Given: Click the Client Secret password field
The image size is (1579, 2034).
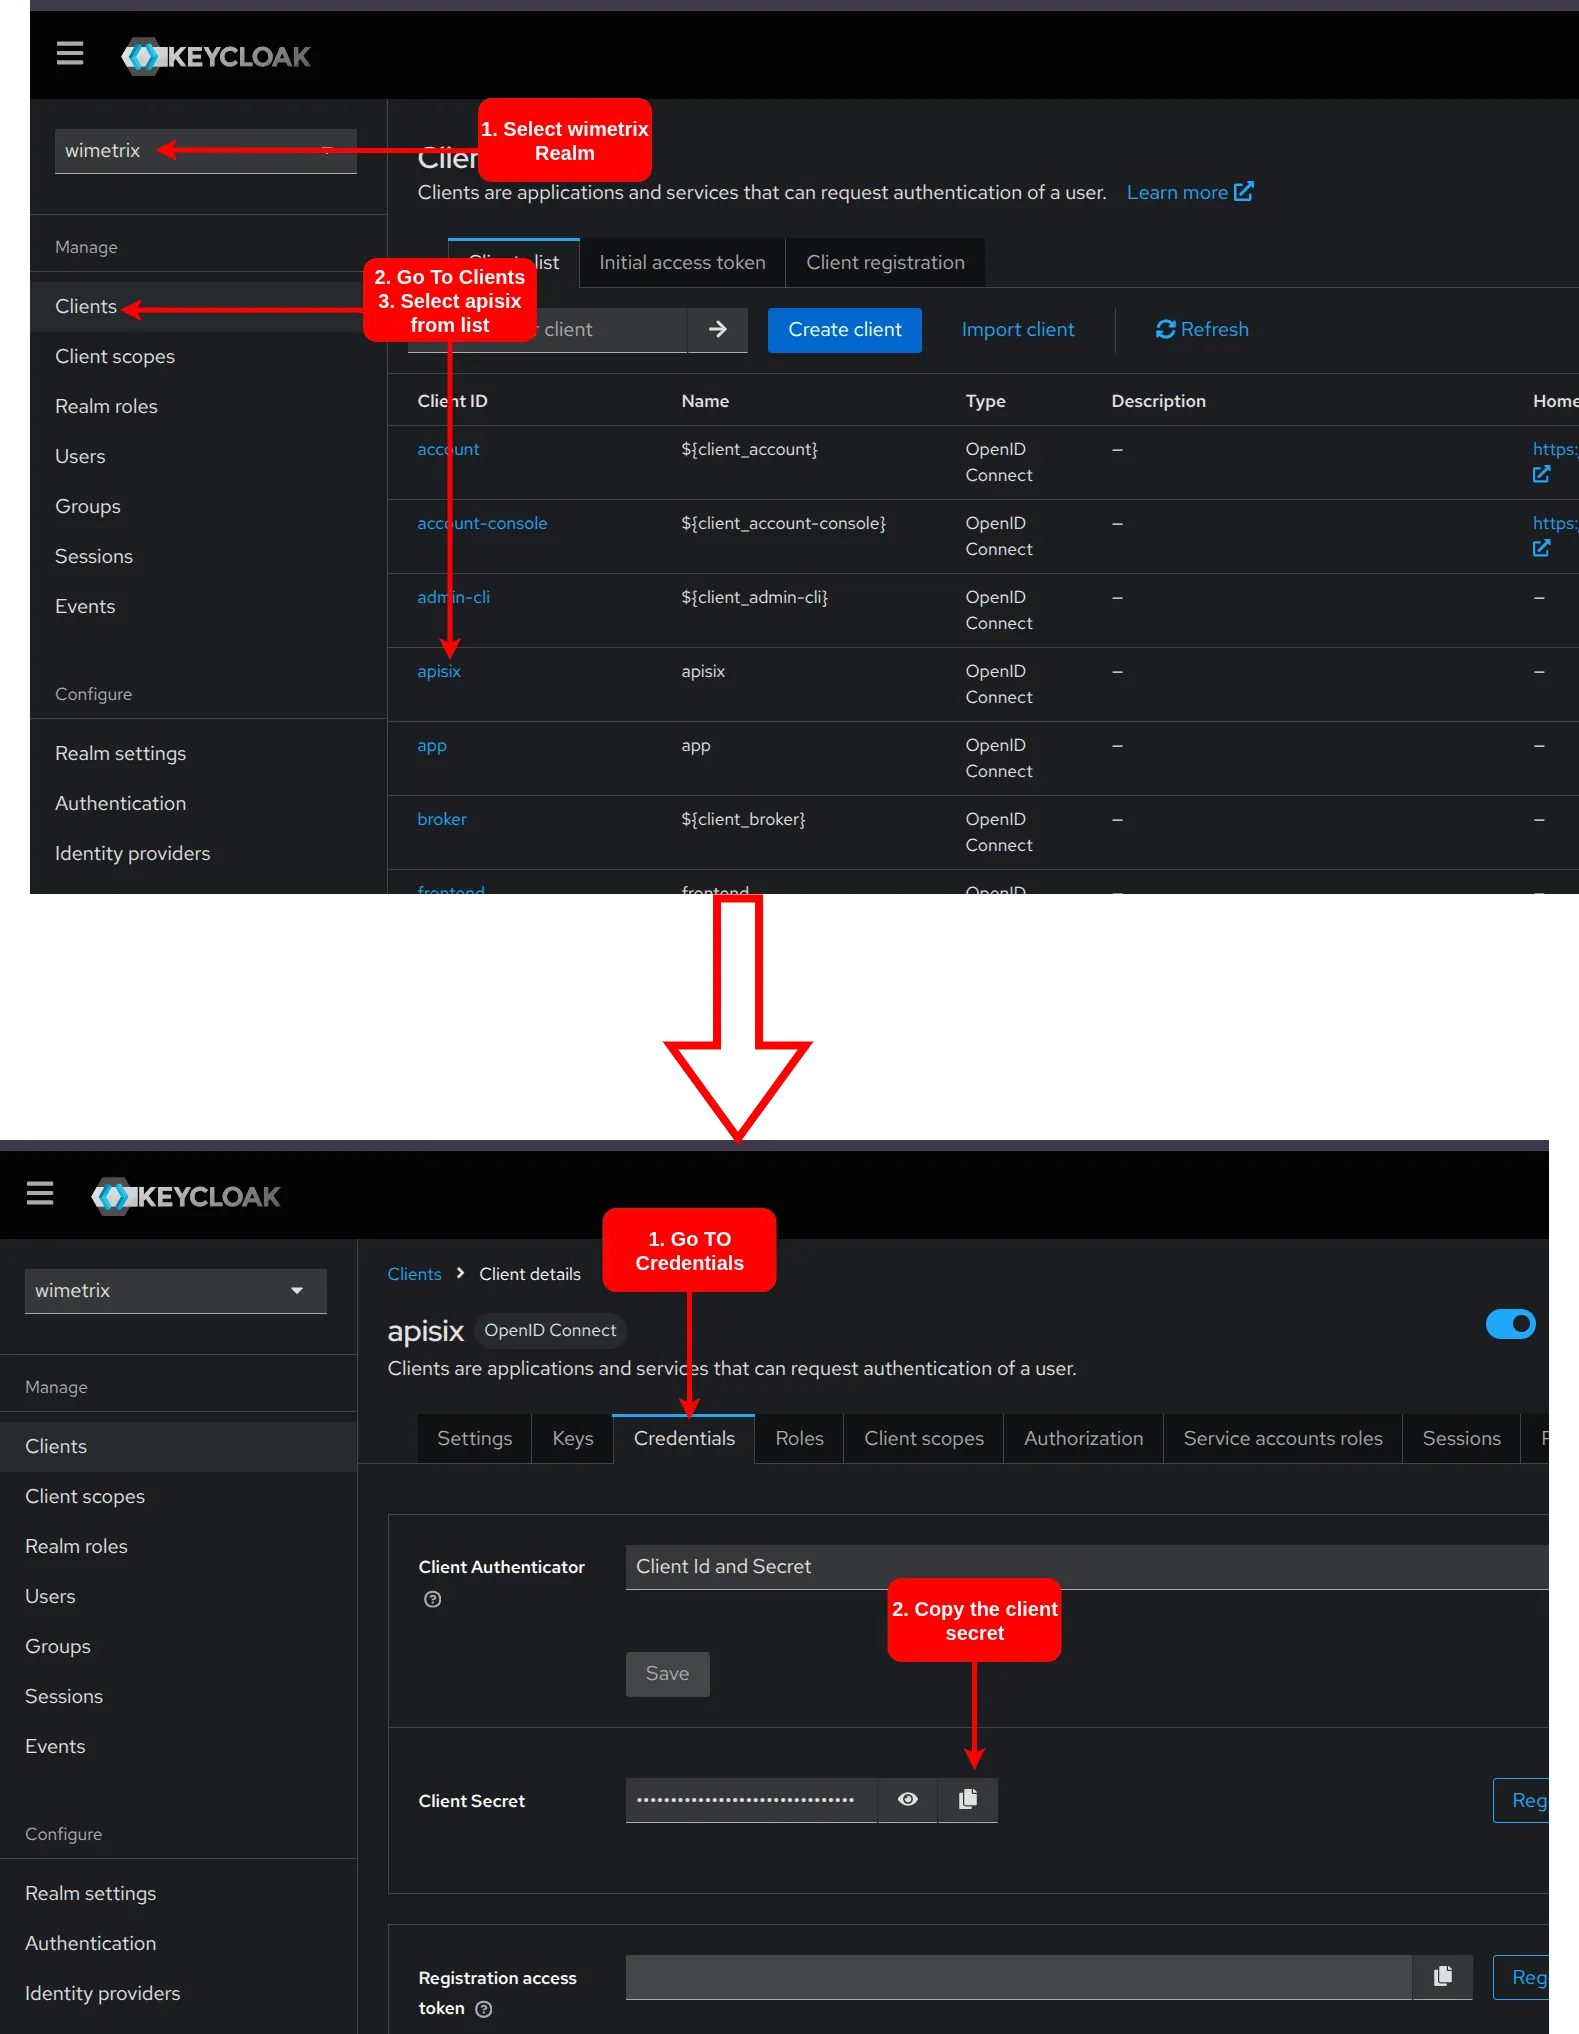Looking at the screenshot, I should [751, 1799].
